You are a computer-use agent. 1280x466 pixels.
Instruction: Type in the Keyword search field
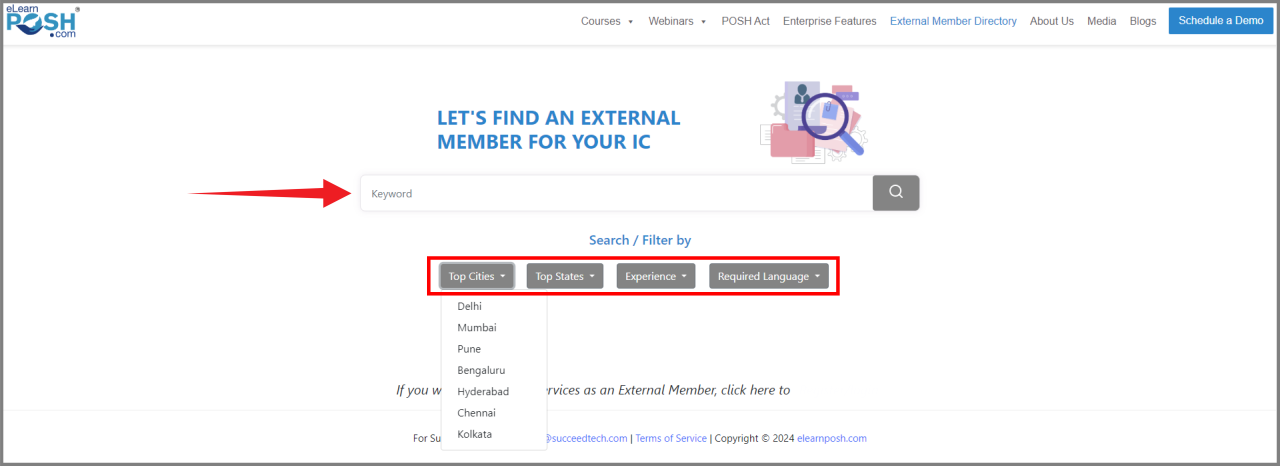(x=615, y=194)
